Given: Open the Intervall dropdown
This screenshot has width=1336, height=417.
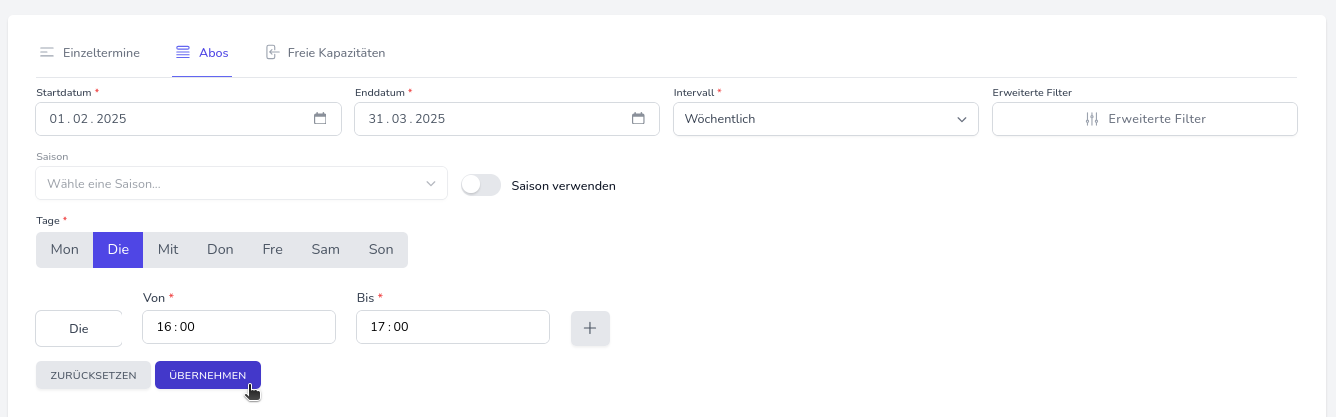Looking at the screenshot, I should (x=826, y=119).
